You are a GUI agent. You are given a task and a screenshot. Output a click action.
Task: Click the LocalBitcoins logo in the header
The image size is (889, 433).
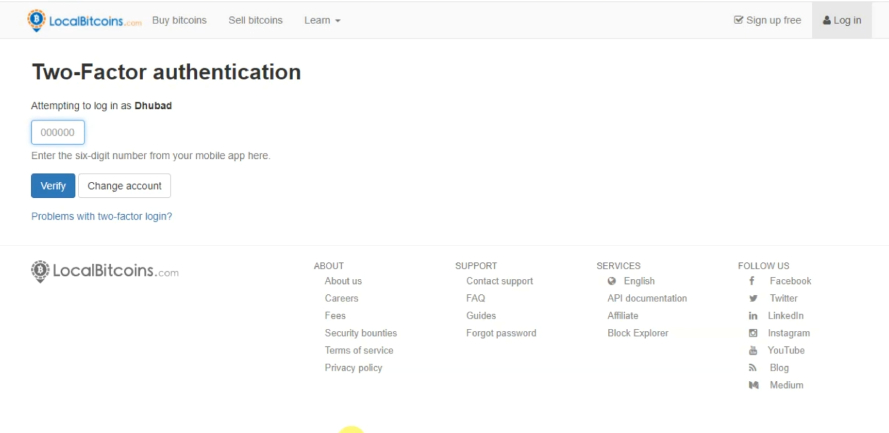tap(84, 20)
